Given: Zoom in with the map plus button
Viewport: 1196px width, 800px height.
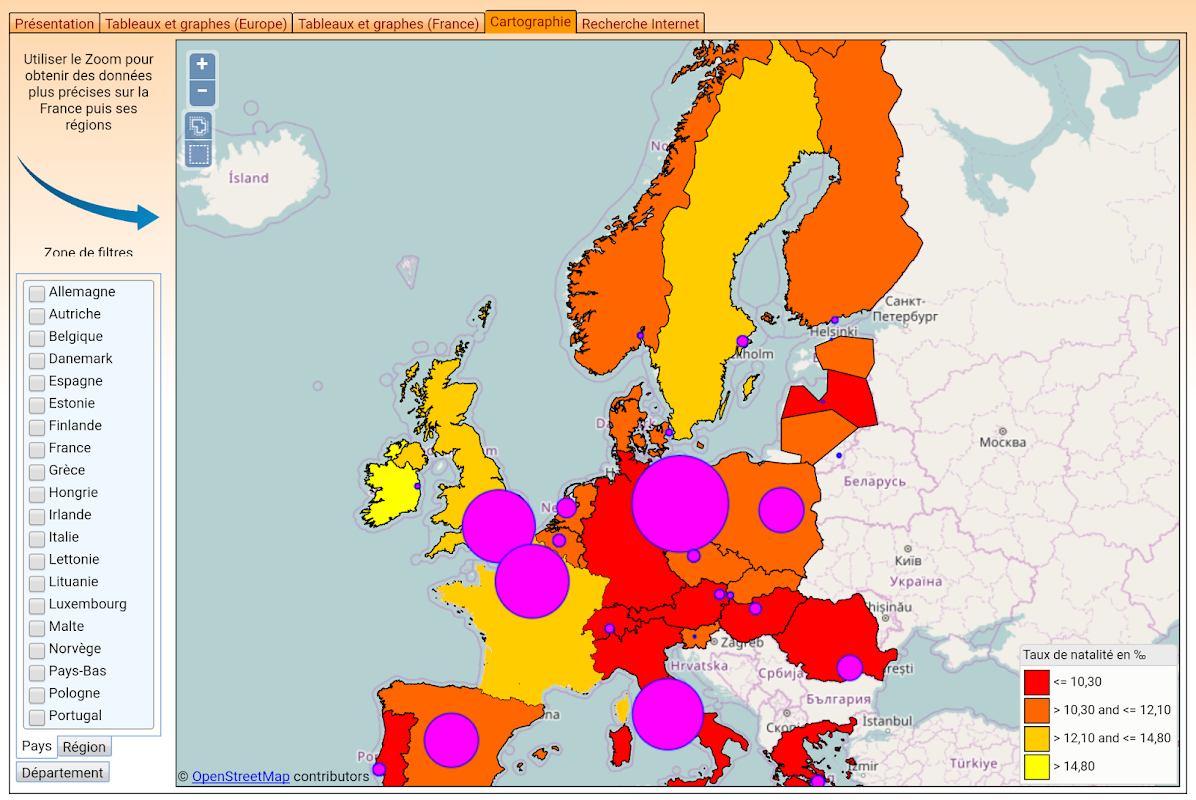Looking at the screenshot, I should coord(202,65).
